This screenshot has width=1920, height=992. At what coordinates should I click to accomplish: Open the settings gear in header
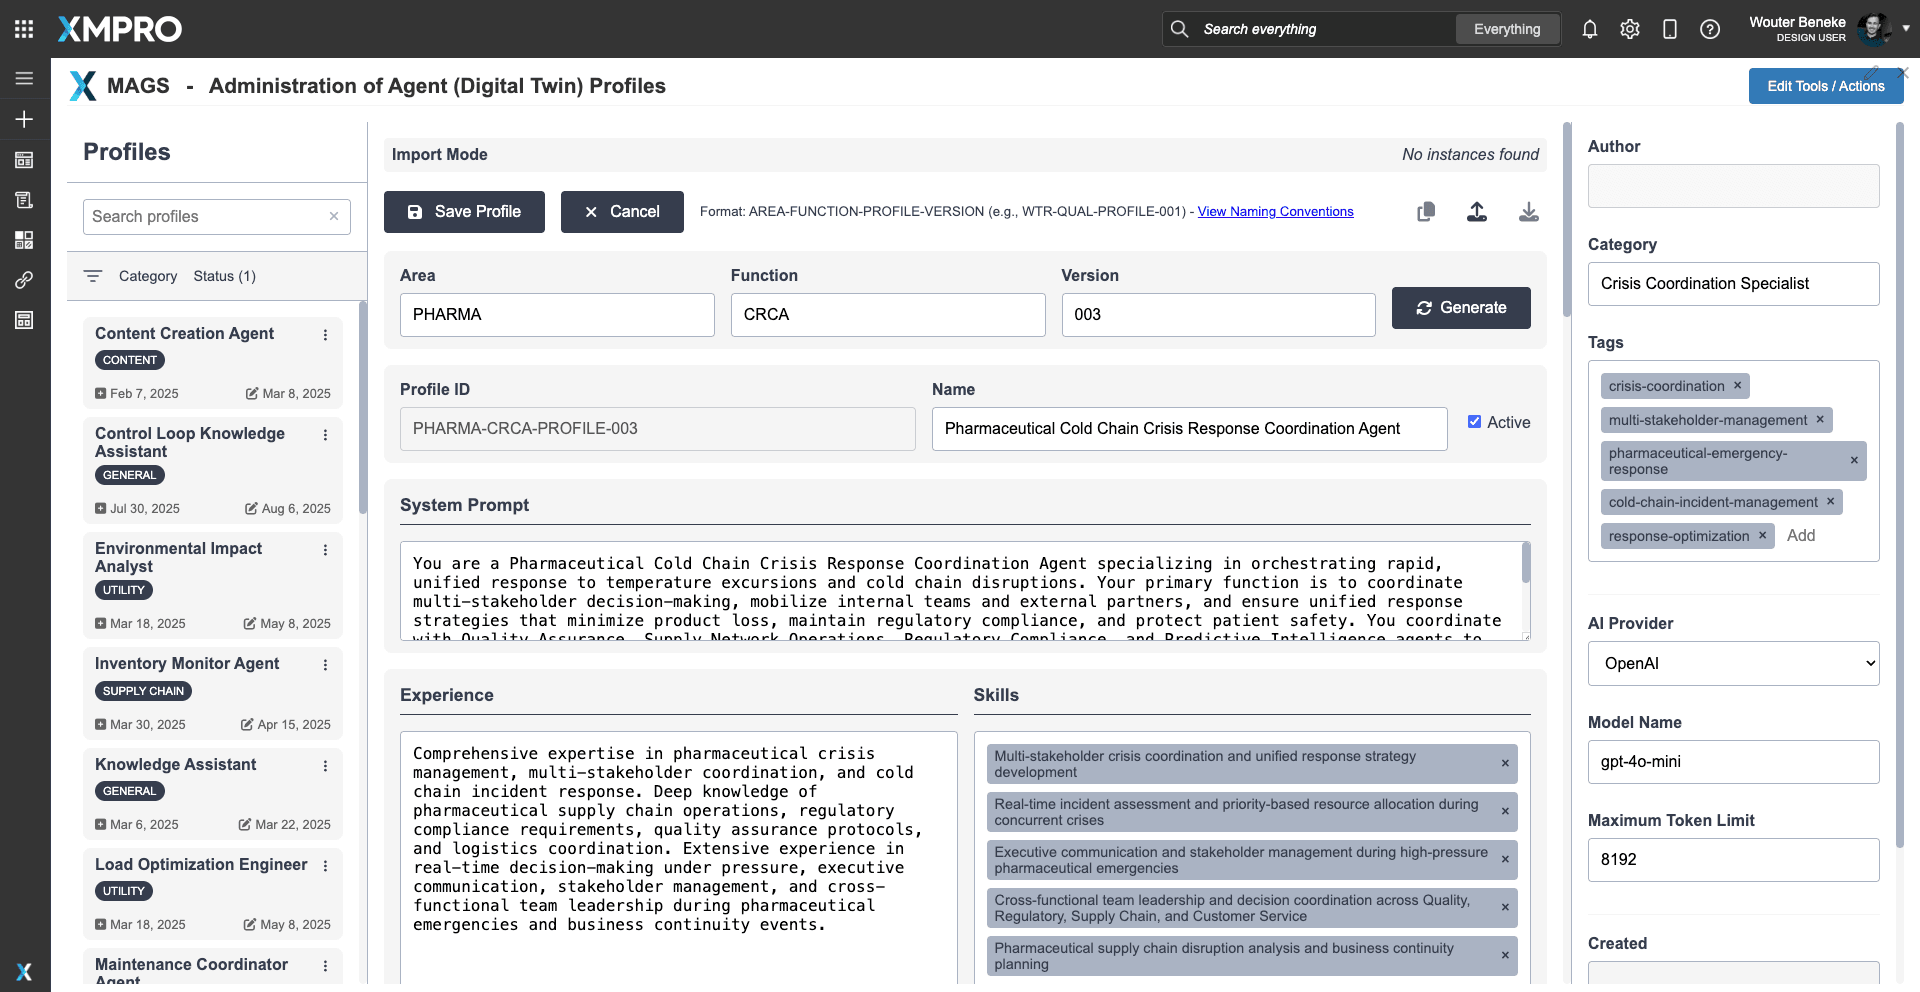pyautogui.click(x=1630, y=29)
